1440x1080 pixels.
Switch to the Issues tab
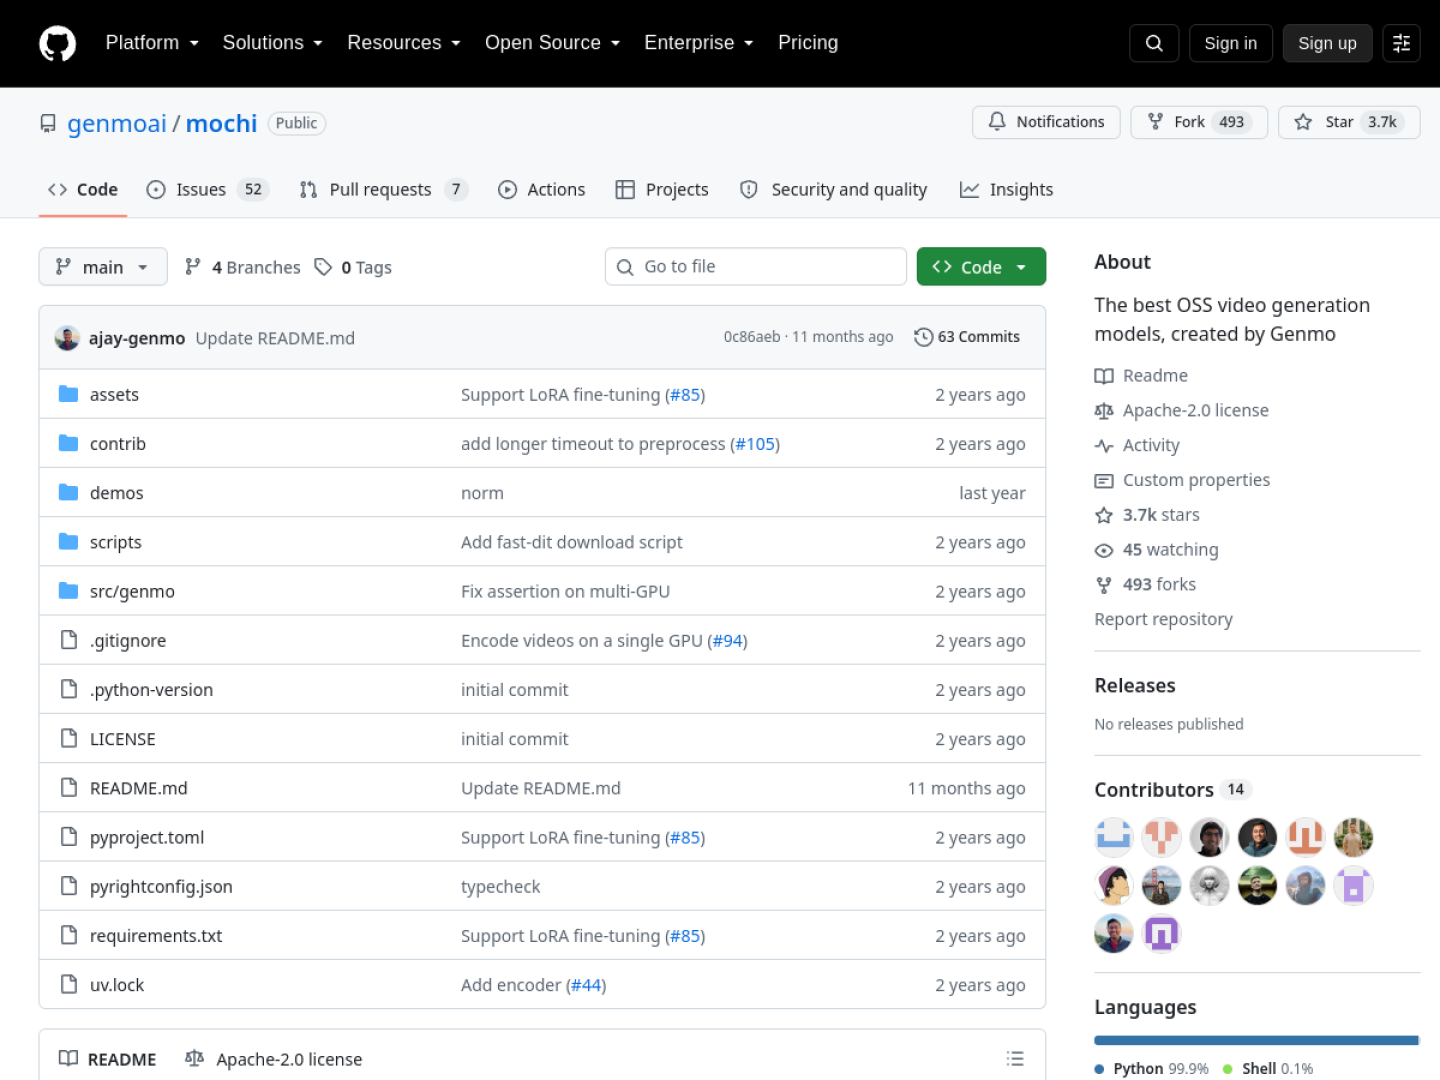point(207,190)
